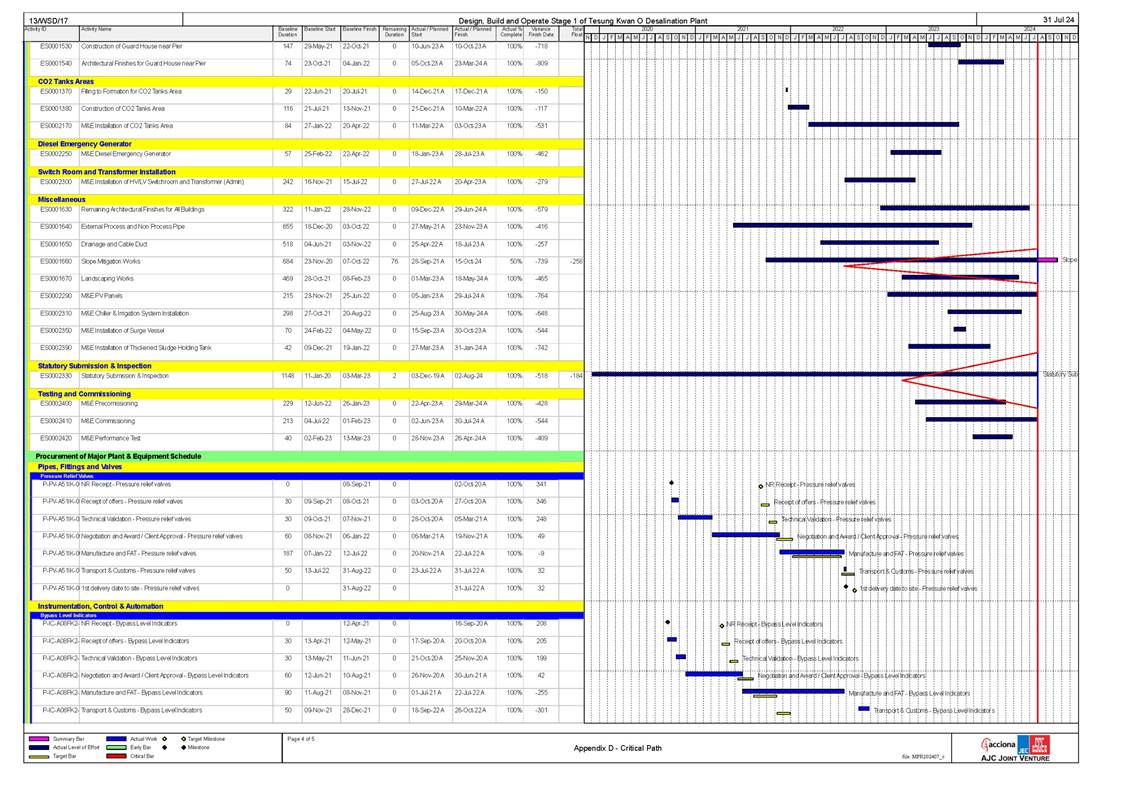Collapse the CO2 Tanks Areas group
Viewport: 1123px width, 794px height.
66,81
